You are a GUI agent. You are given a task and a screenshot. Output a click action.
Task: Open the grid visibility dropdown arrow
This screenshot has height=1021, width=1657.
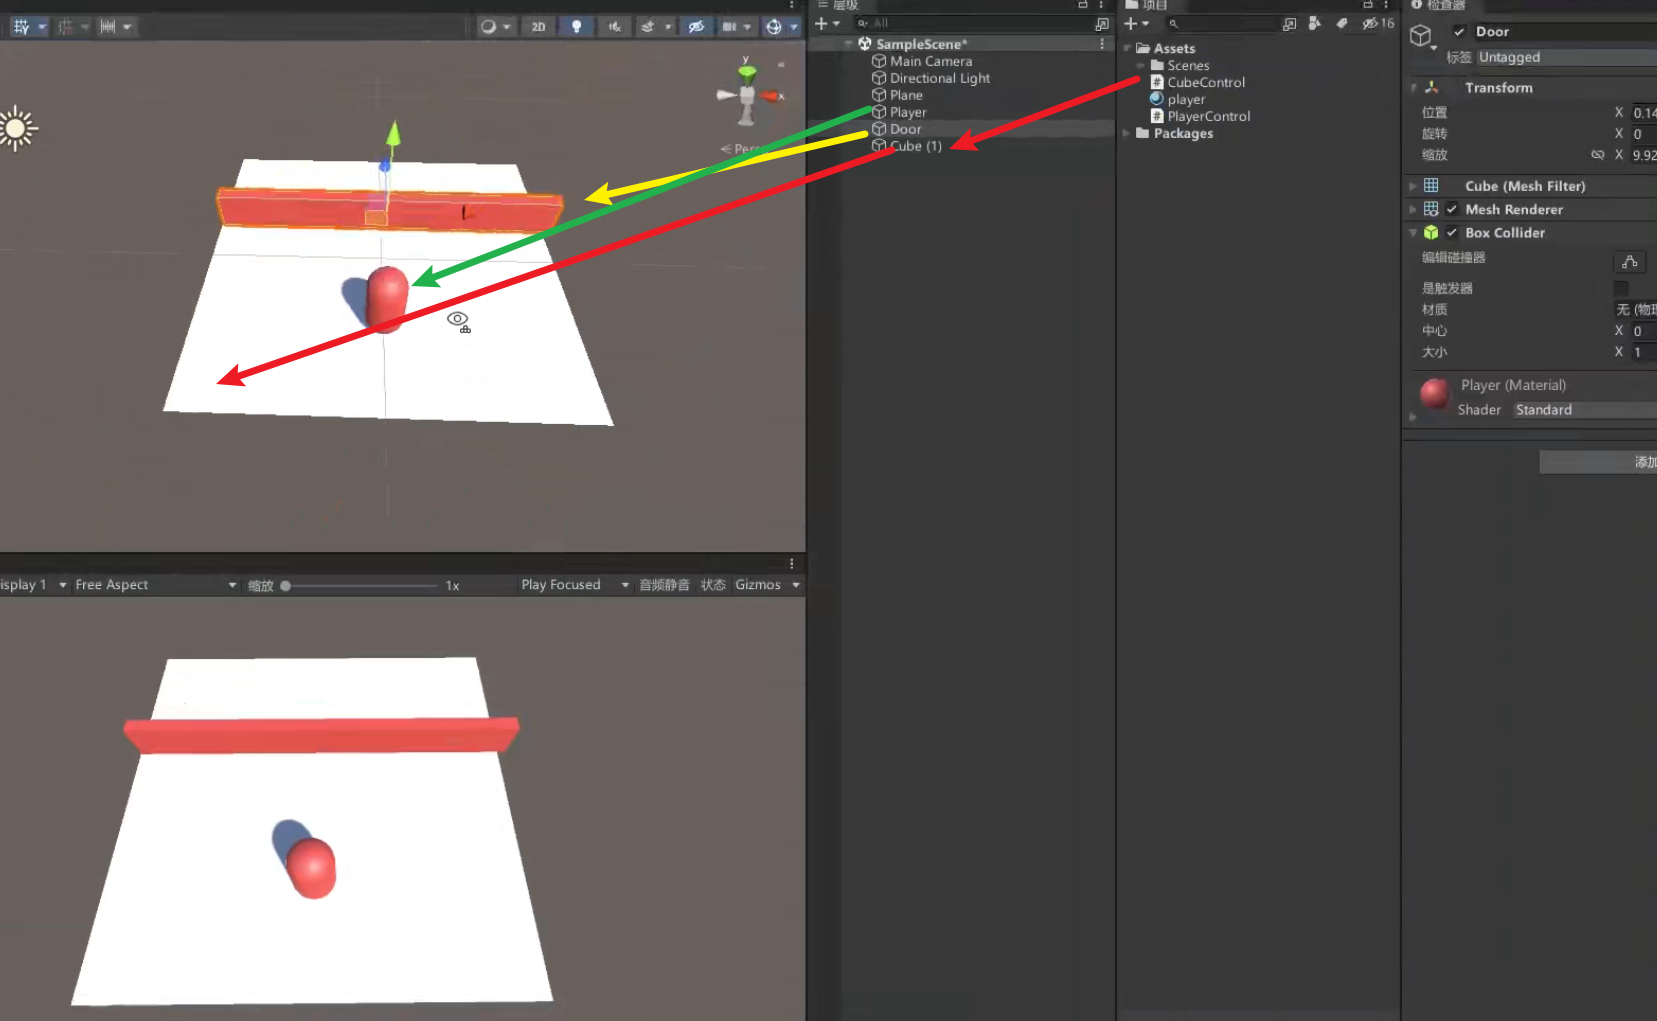pos(42,27)
